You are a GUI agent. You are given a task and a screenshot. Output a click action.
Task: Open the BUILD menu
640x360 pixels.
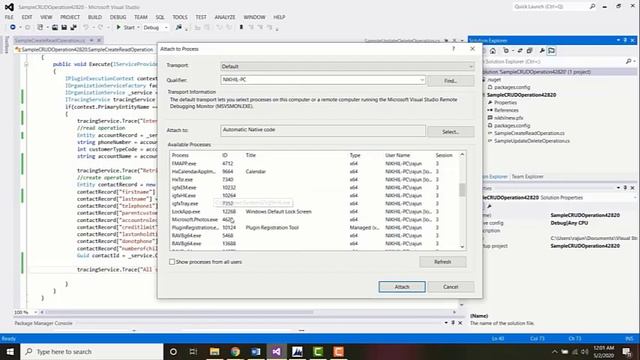pos(95,17)
